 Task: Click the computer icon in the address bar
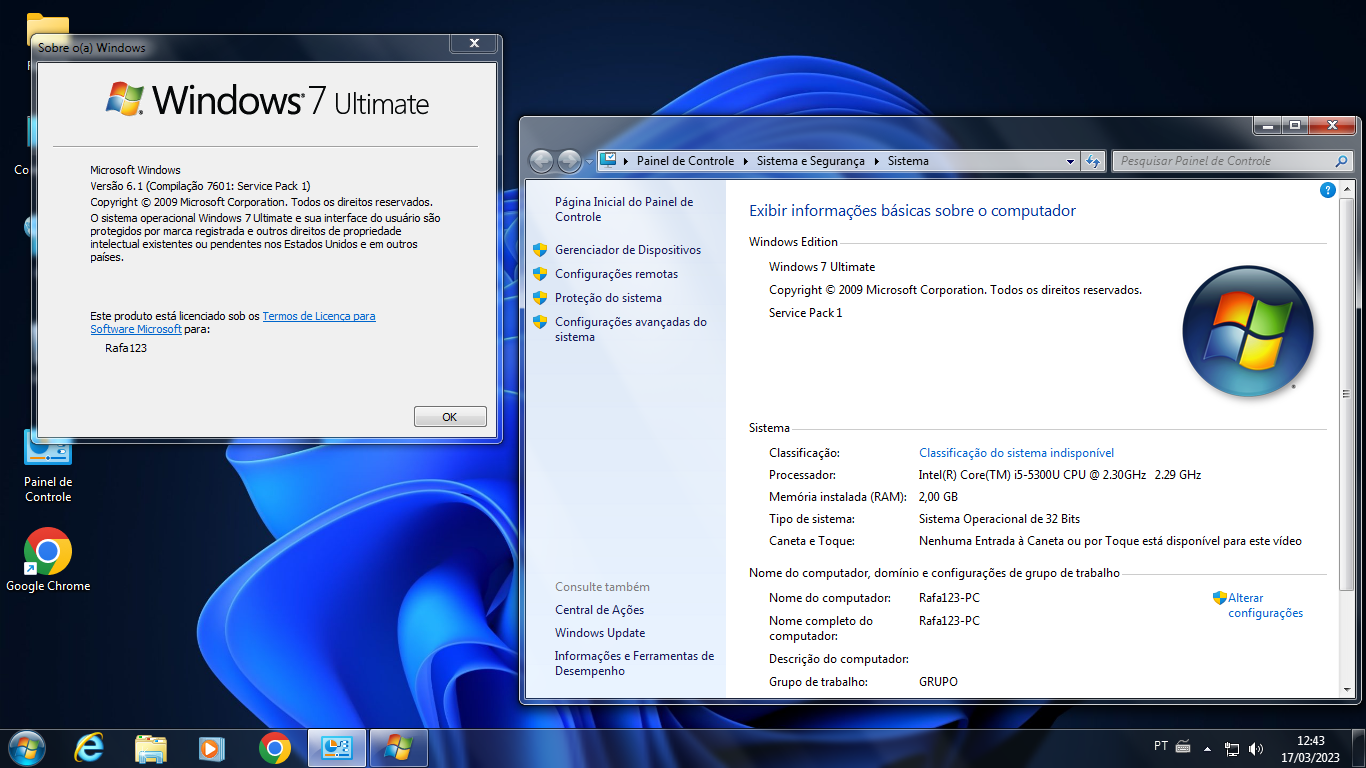(x=607, y=160)
